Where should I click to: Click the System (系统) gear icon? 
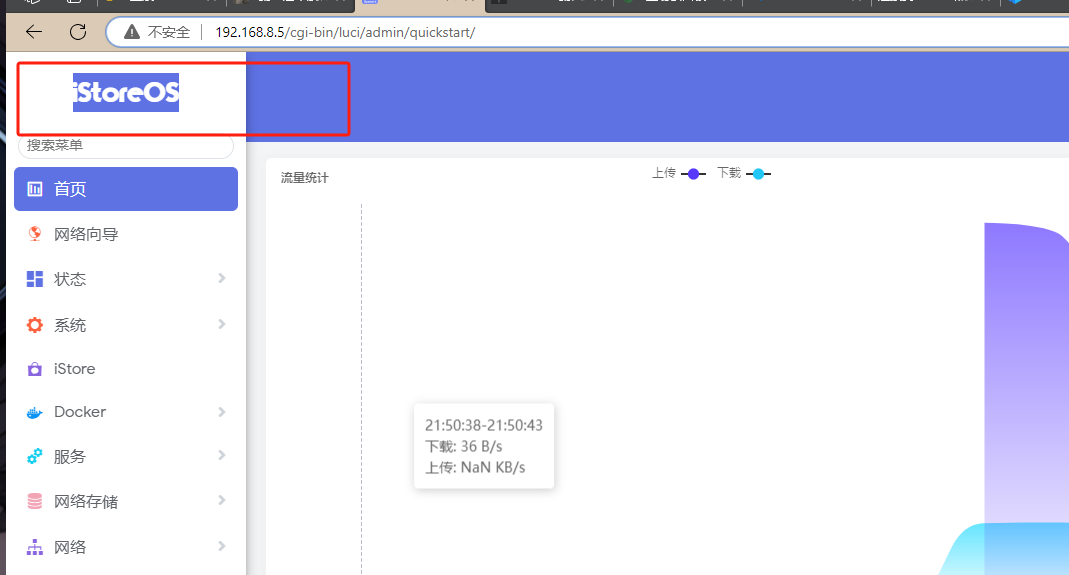[35, 325]
